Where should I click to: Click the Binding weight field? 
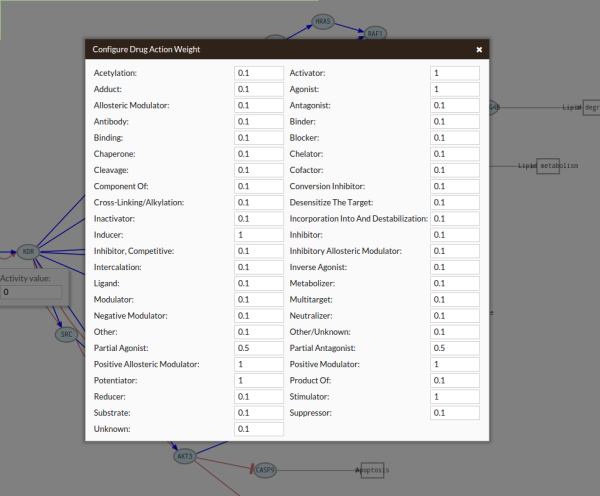[x=259, y=138]
